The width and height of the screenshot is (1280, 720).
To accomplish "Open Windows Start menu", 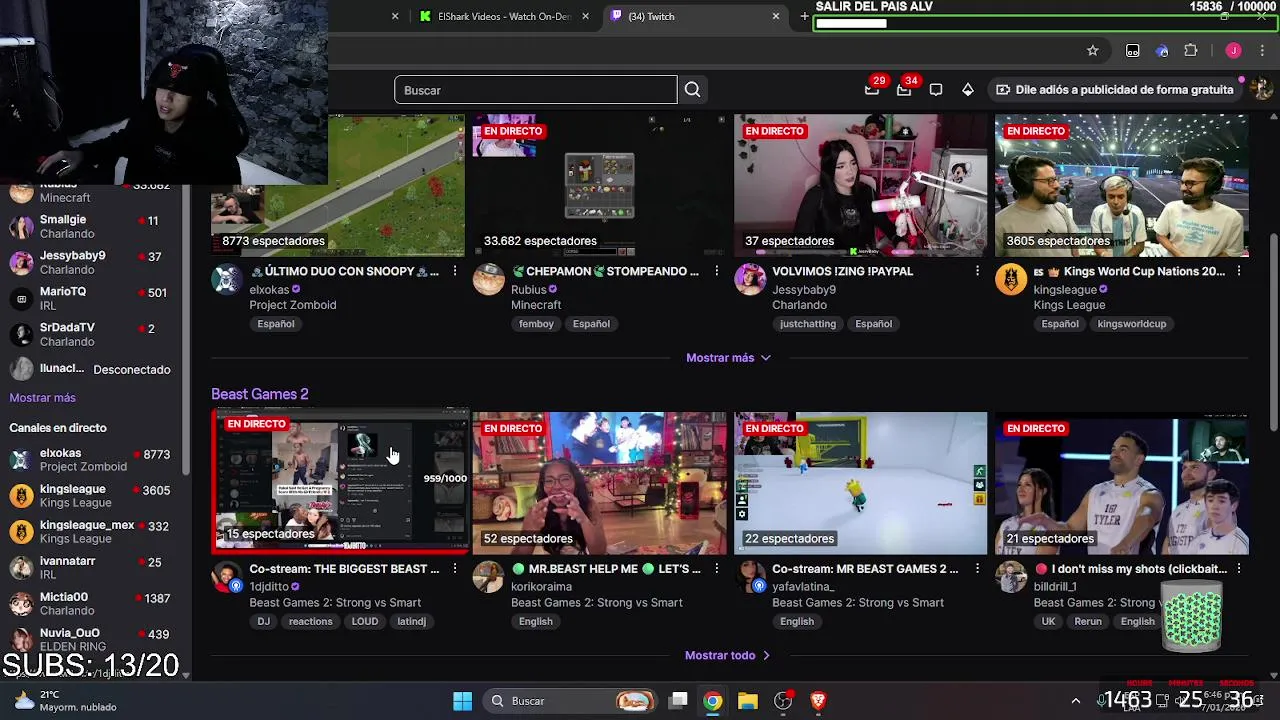I will 462,701.
